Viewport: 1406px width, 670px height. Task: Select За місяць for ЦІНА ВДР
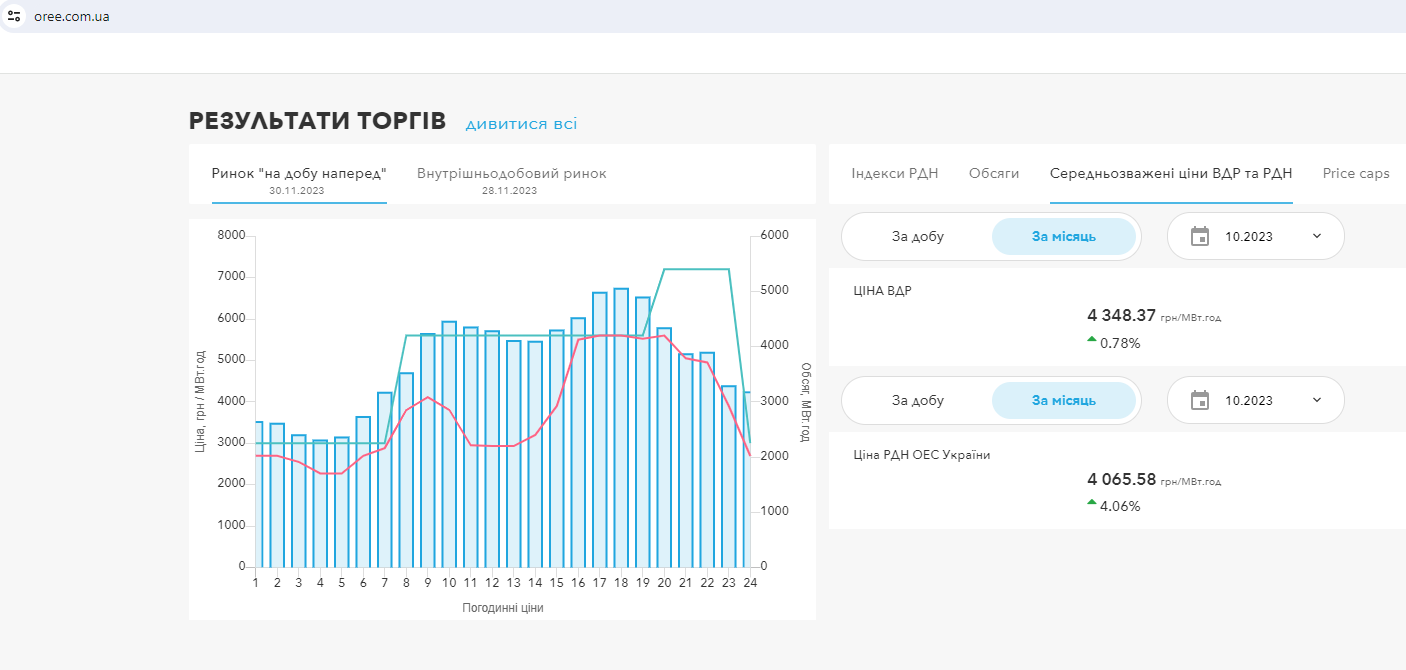[1063, 237]
